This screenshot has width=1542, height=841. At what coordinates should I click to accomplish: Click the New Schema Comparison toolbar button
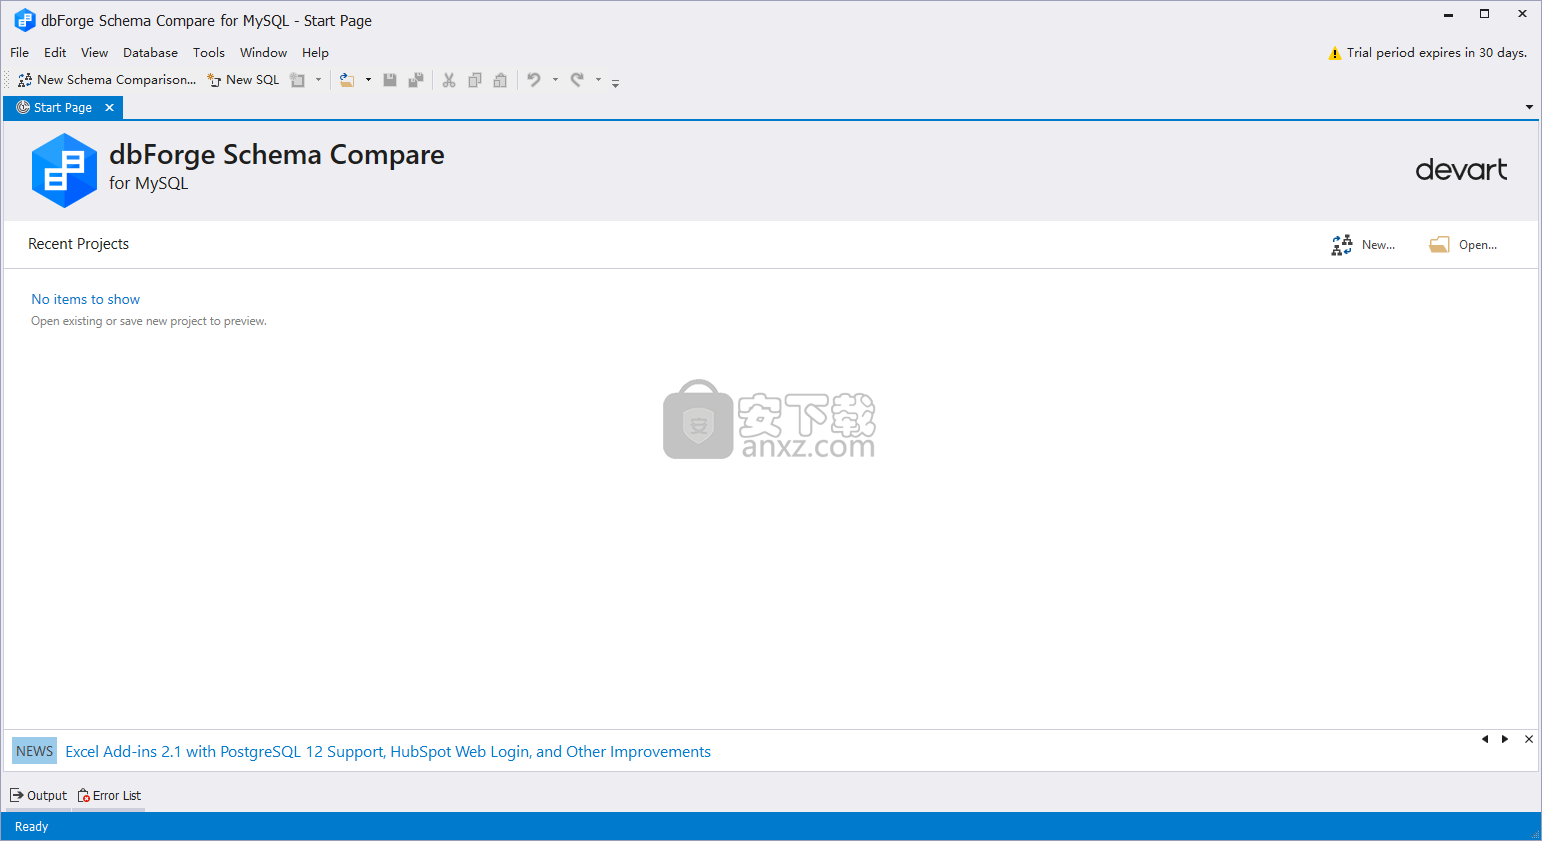coord(107,80)
